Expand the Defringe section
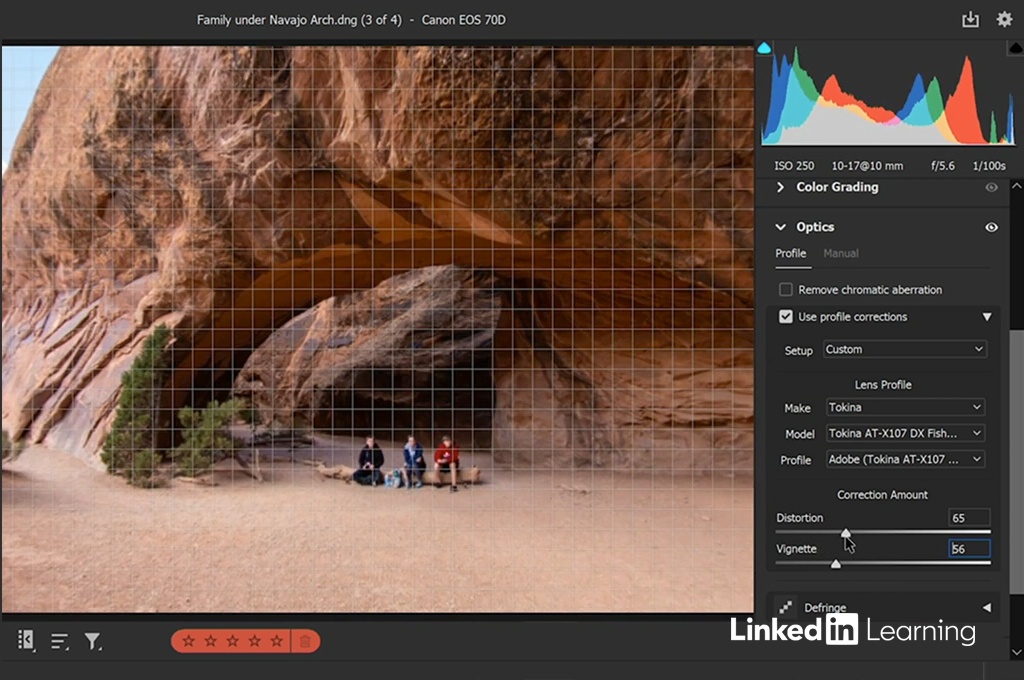This screenshot has width=1024, height=680. pos(986,607)
